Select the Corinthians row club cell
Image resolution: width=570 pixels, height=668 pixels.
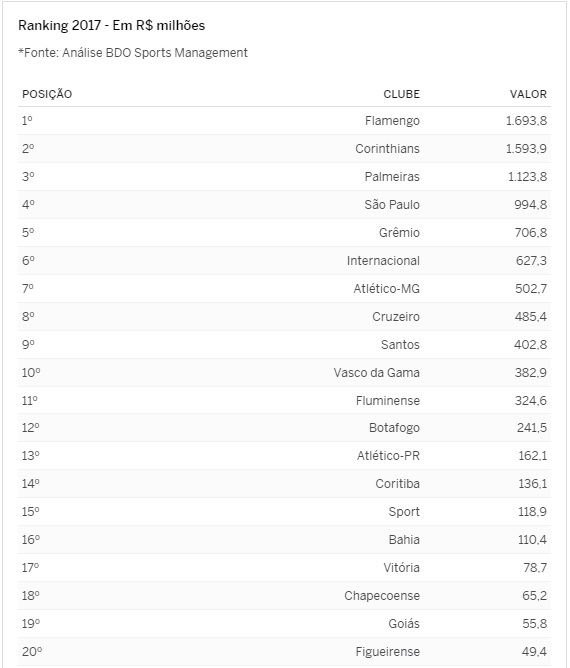[387, 149]
